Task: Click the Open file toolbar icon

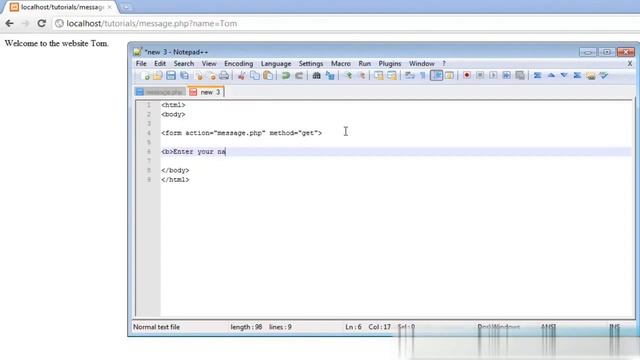Action: pyautogui.click(x=158, y=76)
